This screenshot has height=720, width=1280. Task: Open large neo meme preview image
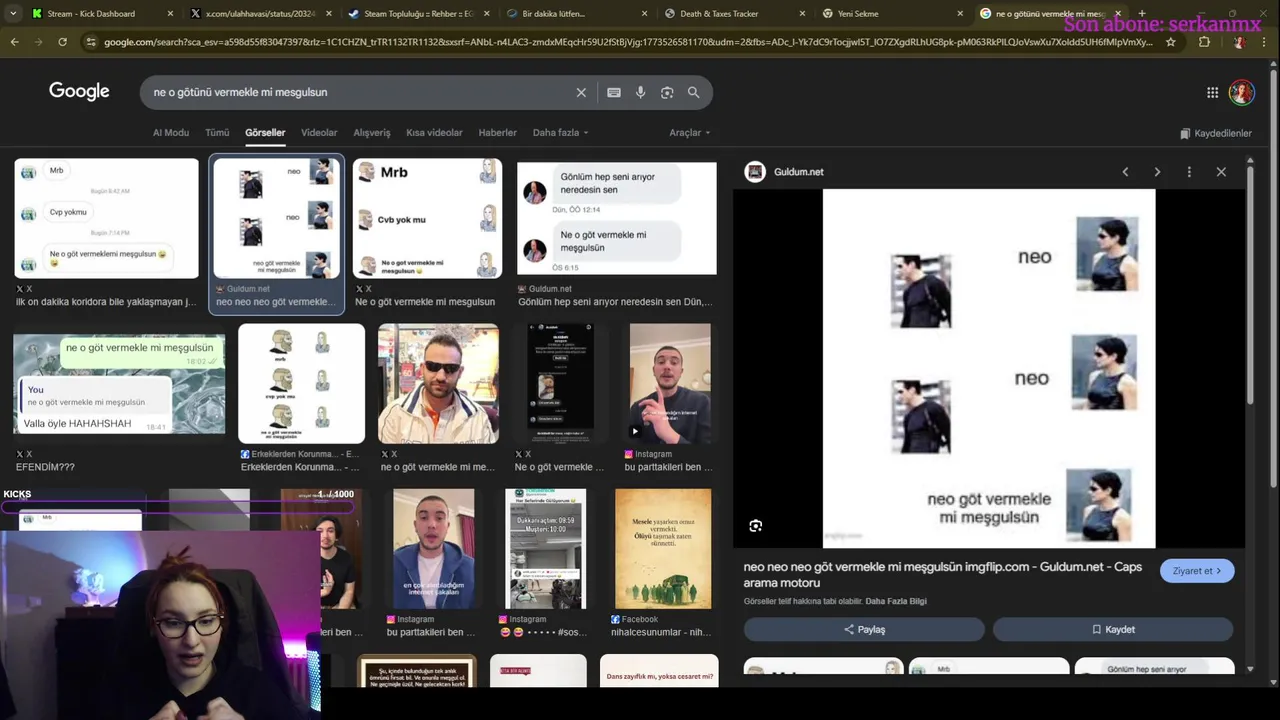[988, 369]
